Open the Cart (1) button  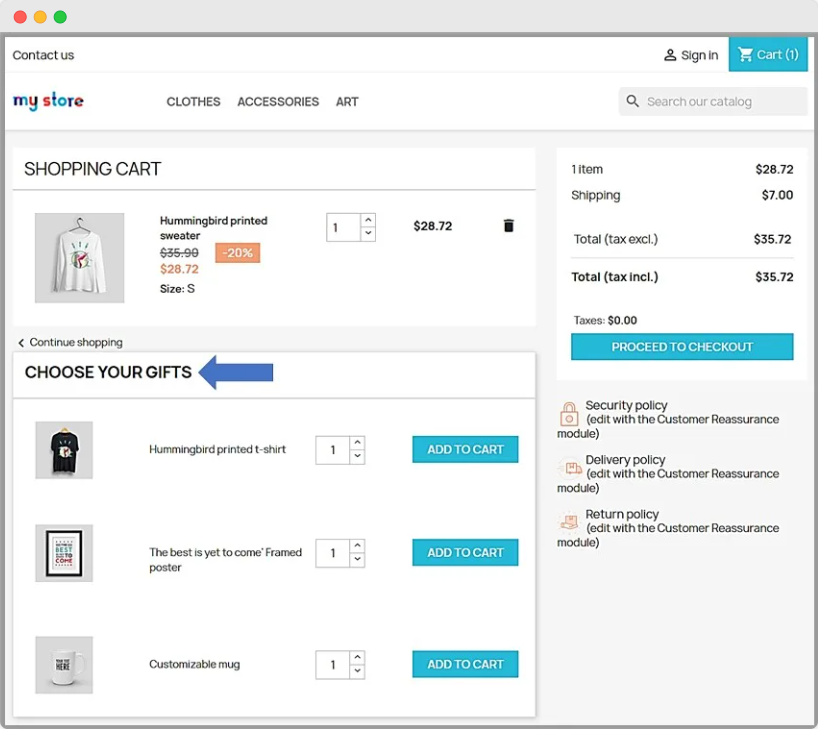coord(768,55)
